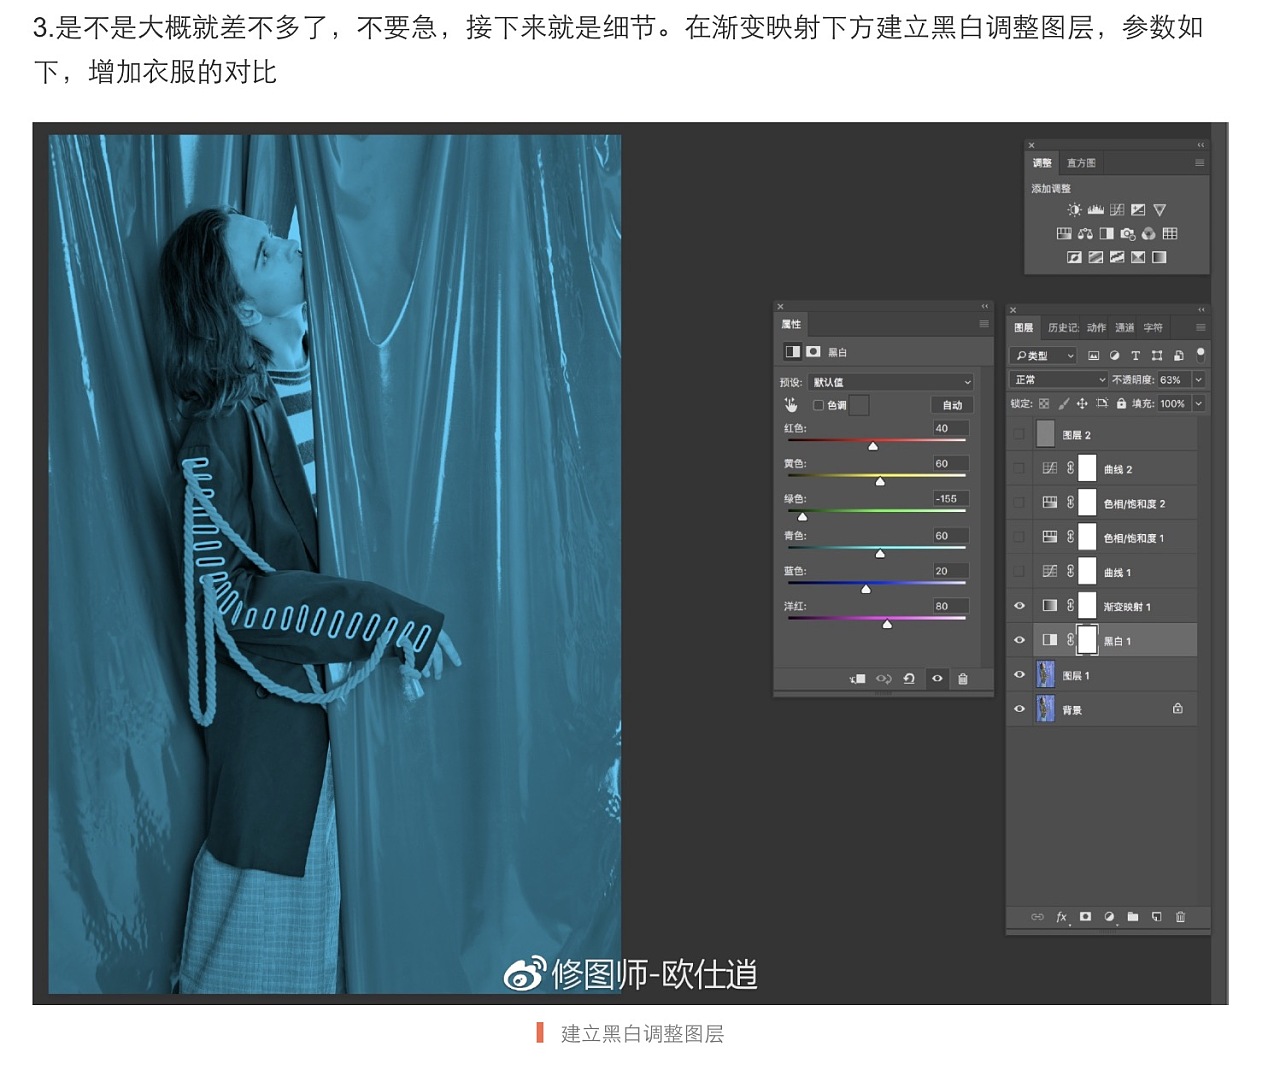Open the fill slider dropdown arrow
The height and width of the screenshot is (1070, 1280).
click(1198, 404)
